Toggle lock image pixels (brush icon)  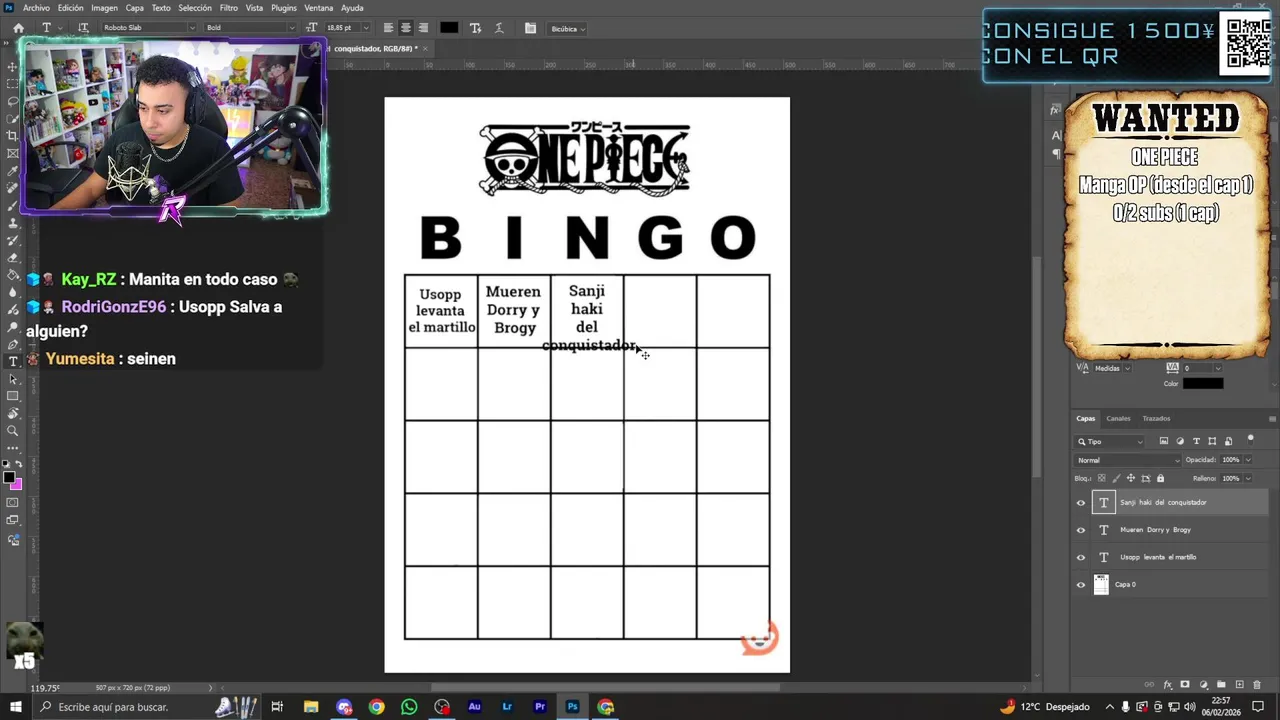1116,478
